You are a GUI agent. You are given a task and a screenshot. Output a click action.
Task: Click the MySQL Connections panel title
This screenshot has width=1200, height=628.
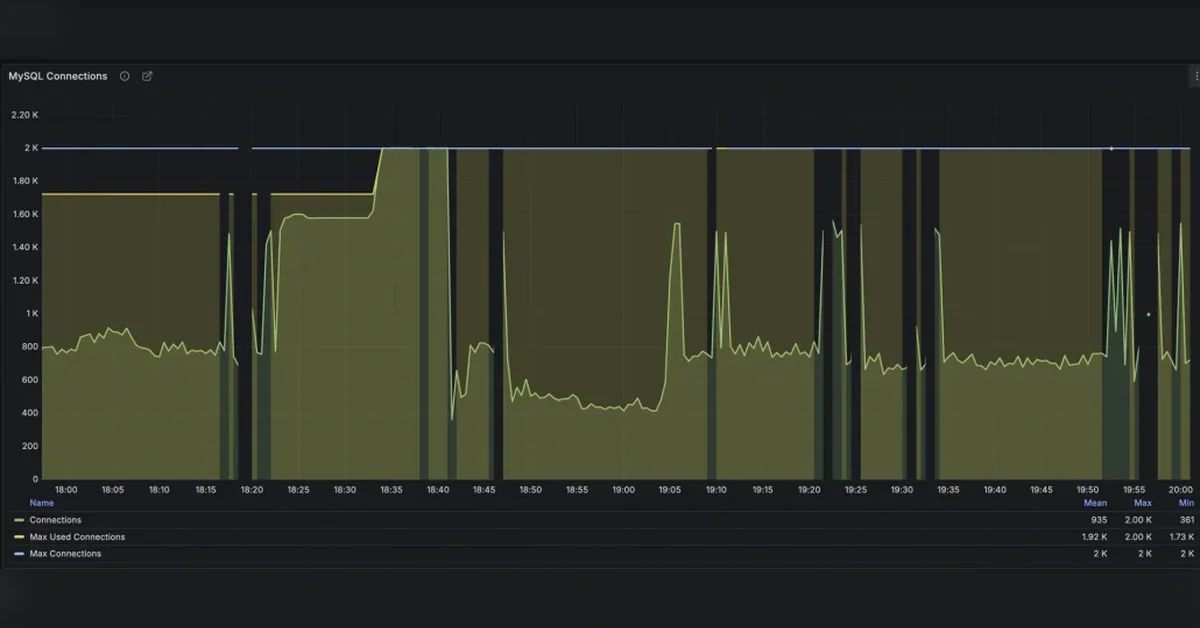tap(58, 76)
